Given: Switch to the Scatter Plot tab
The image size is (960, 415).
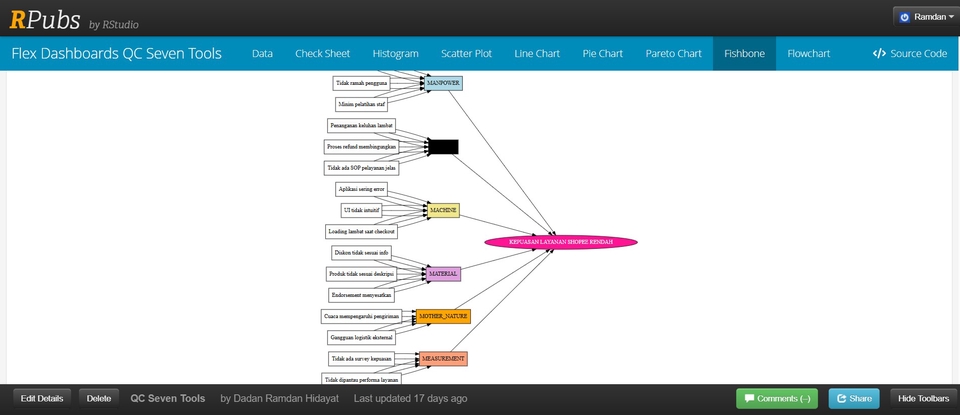Looking at the screenshot, I should (x=467, y=53).
